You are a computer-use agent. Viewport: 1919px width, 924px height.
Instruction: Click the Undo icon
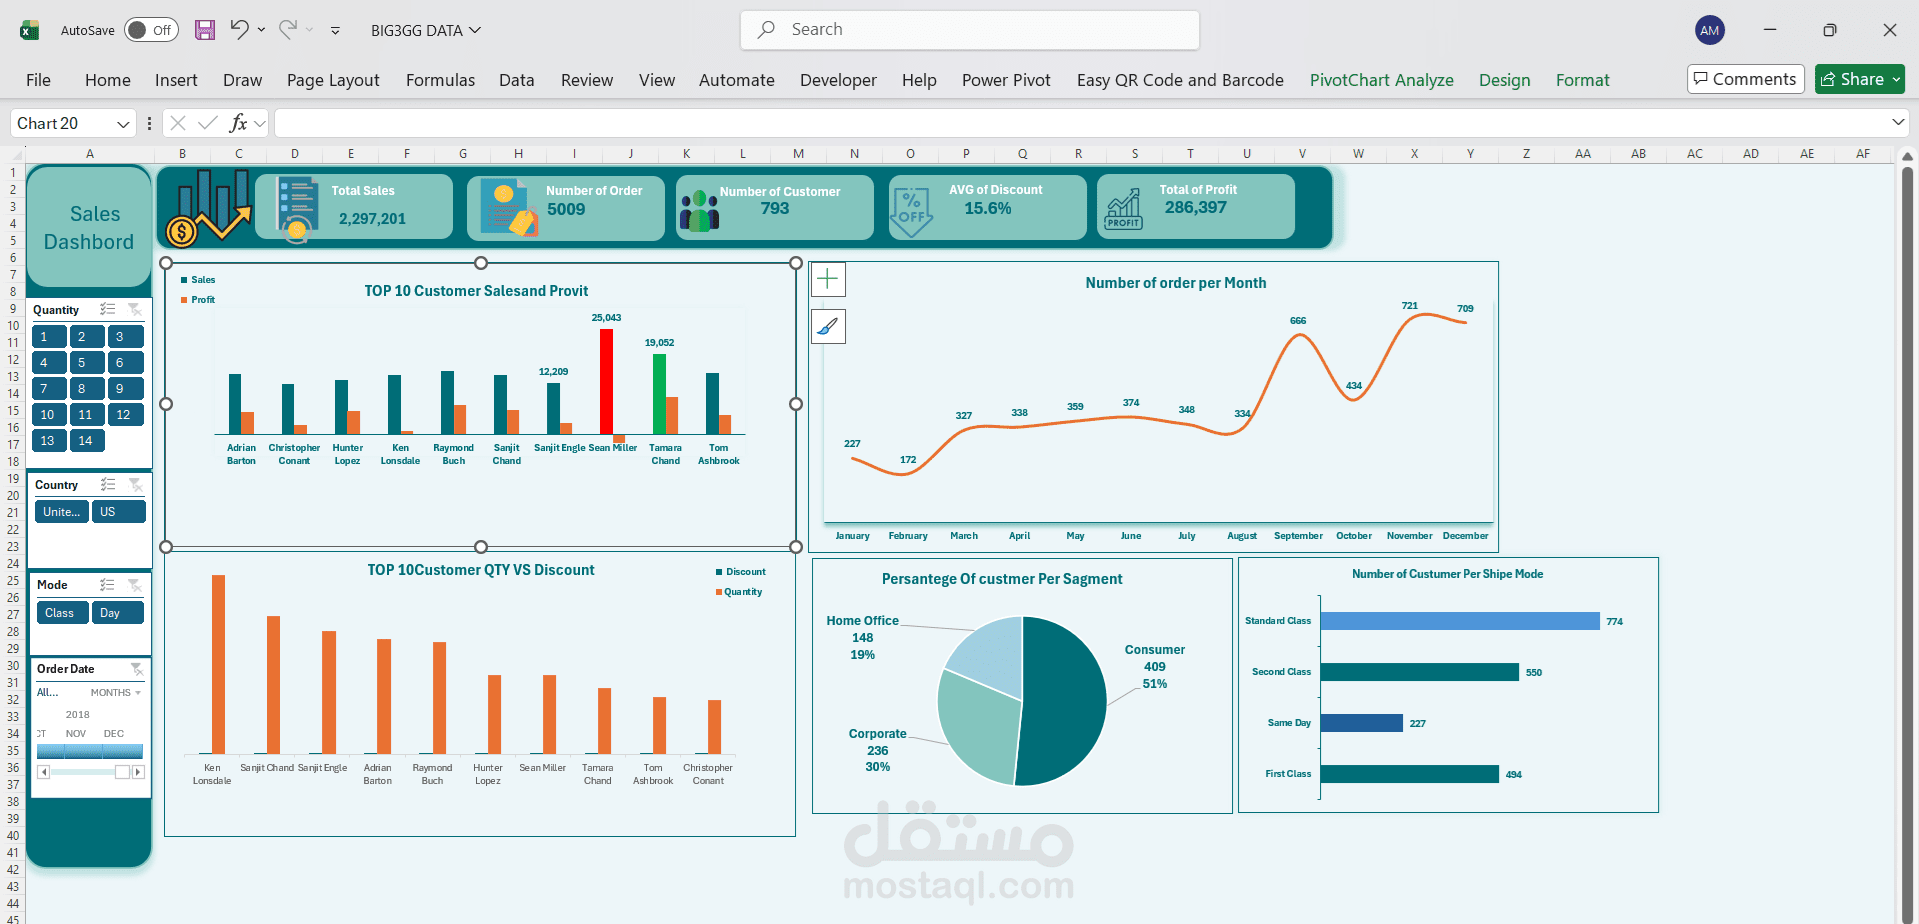tap(238, 29)
